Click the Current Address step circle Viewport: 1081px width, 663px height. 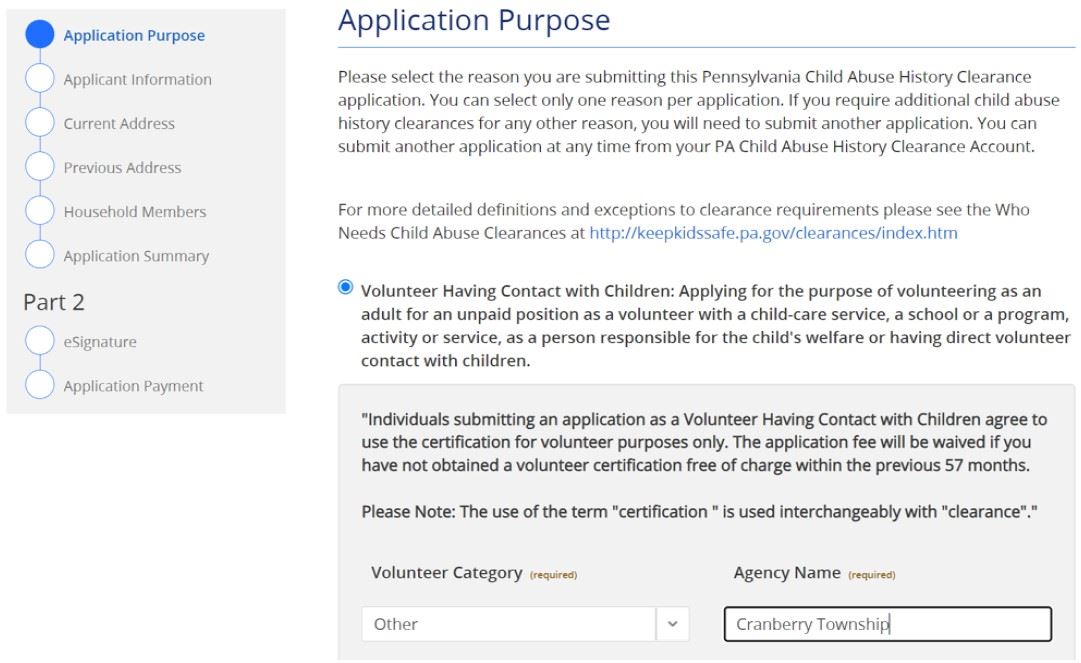pyautogui.click(x=39, y=123)
